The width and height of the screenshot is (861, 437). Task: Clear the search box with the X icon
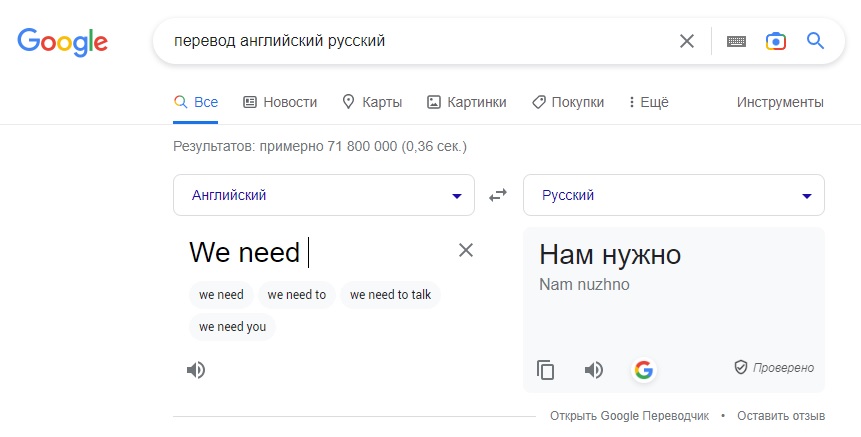coord(686,41)
